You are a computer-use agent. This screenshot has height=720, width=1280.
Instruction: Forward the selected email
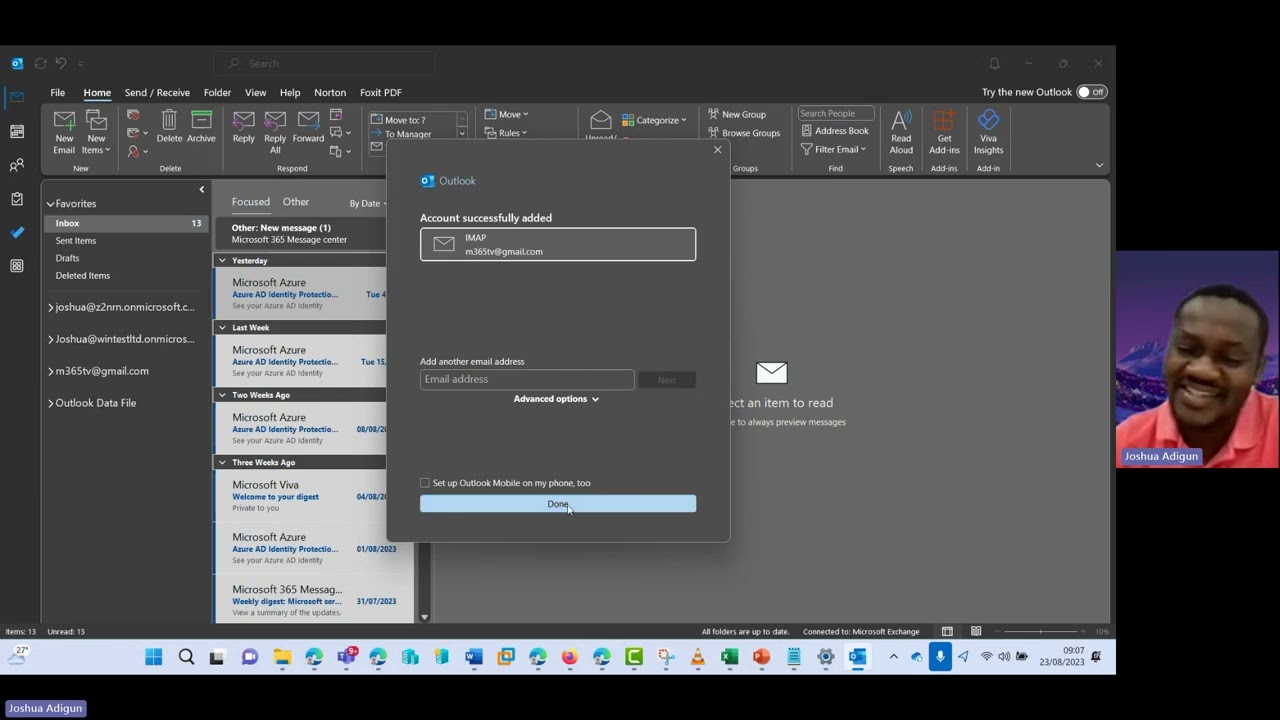coord(308,127)
